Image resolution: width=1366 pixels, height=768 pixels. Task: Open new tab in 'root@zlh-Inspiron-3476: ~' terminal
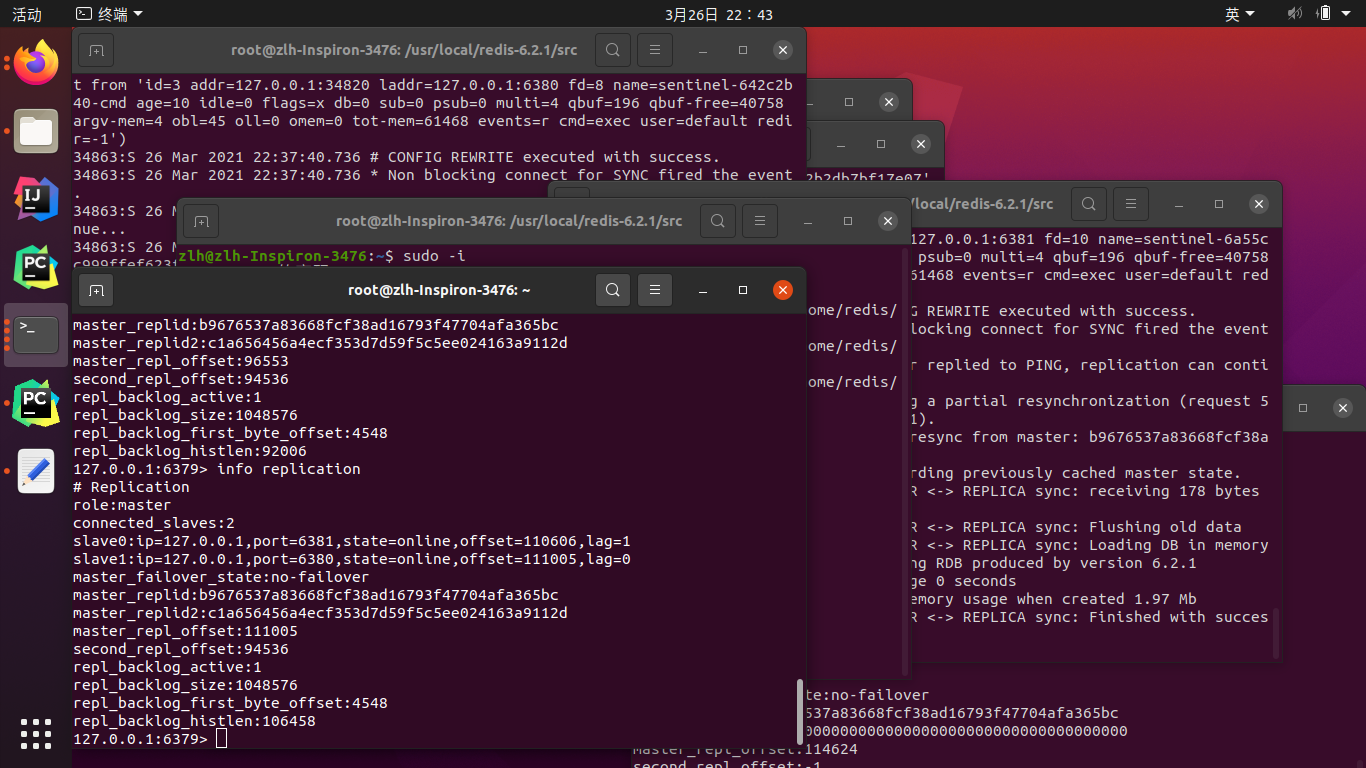click(96, 290)
